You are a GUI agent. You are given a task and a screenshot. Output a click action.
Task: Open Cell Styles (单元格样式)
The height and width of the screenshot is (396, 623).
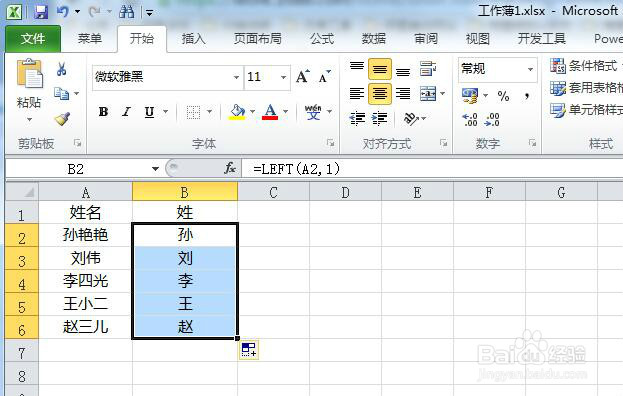coord(586,109)
